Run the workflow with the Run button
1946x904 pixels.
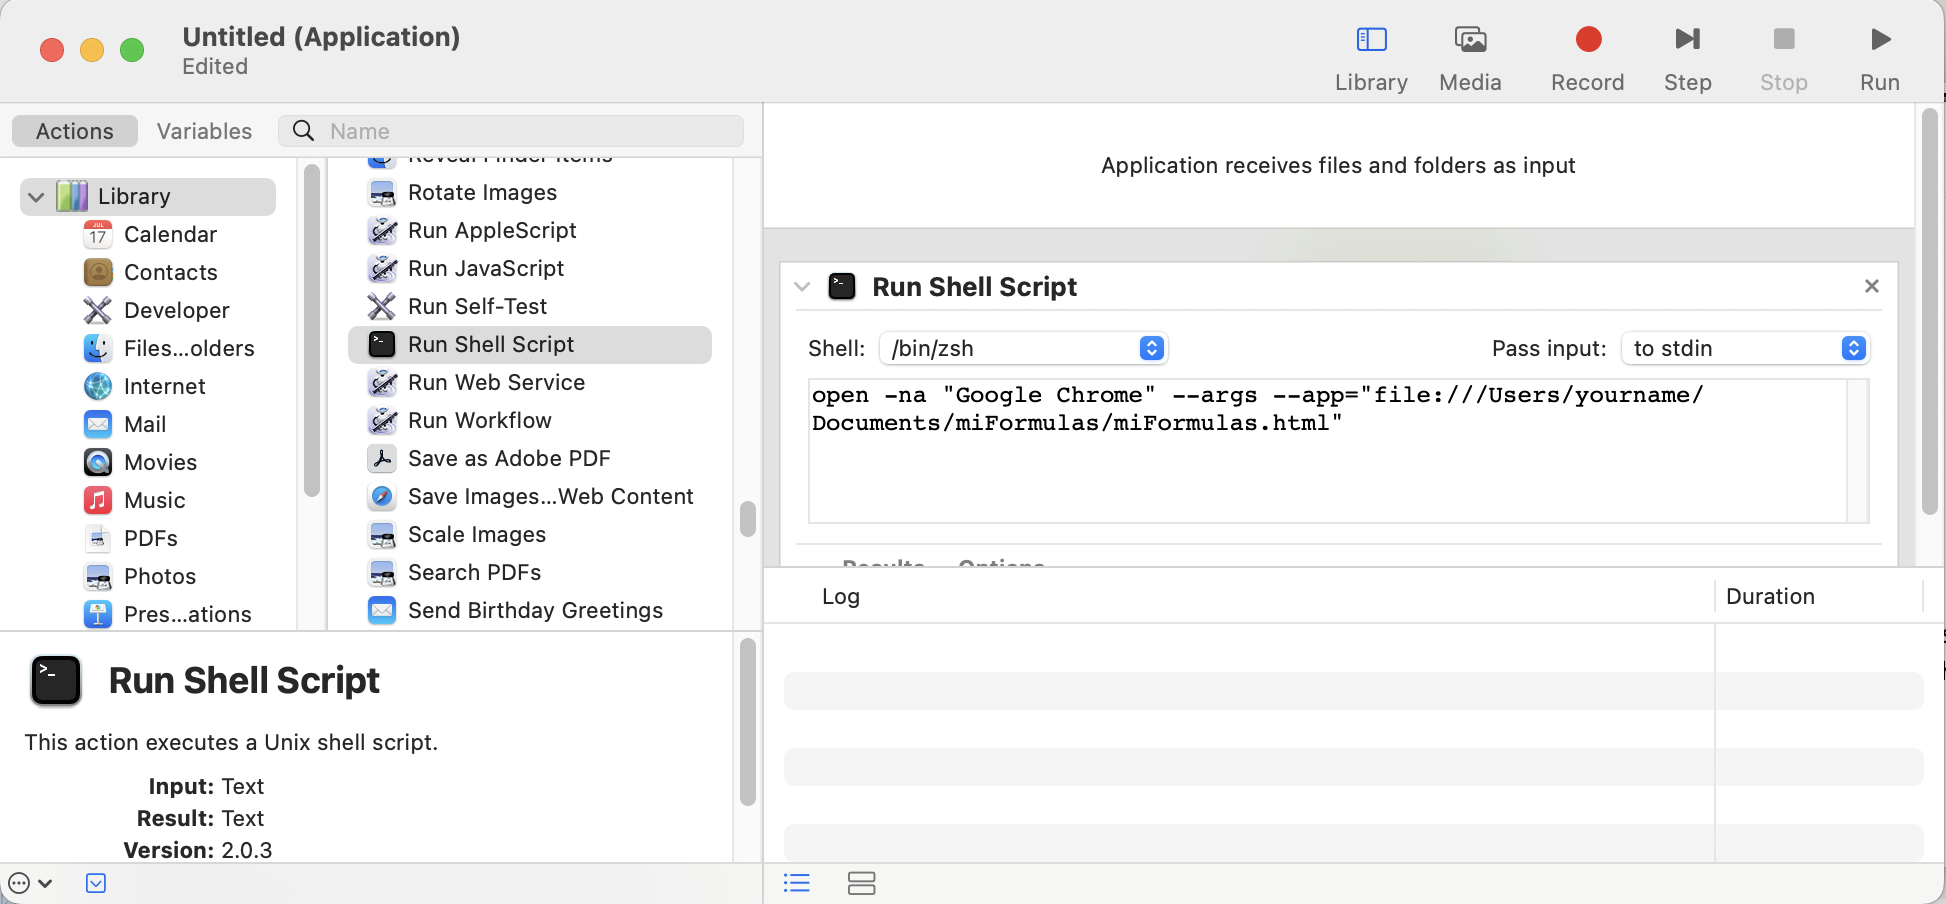click(x=1880, y=58)
